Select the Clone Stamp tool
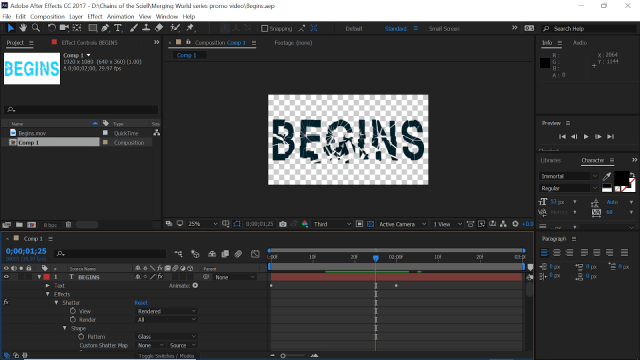 146,28
